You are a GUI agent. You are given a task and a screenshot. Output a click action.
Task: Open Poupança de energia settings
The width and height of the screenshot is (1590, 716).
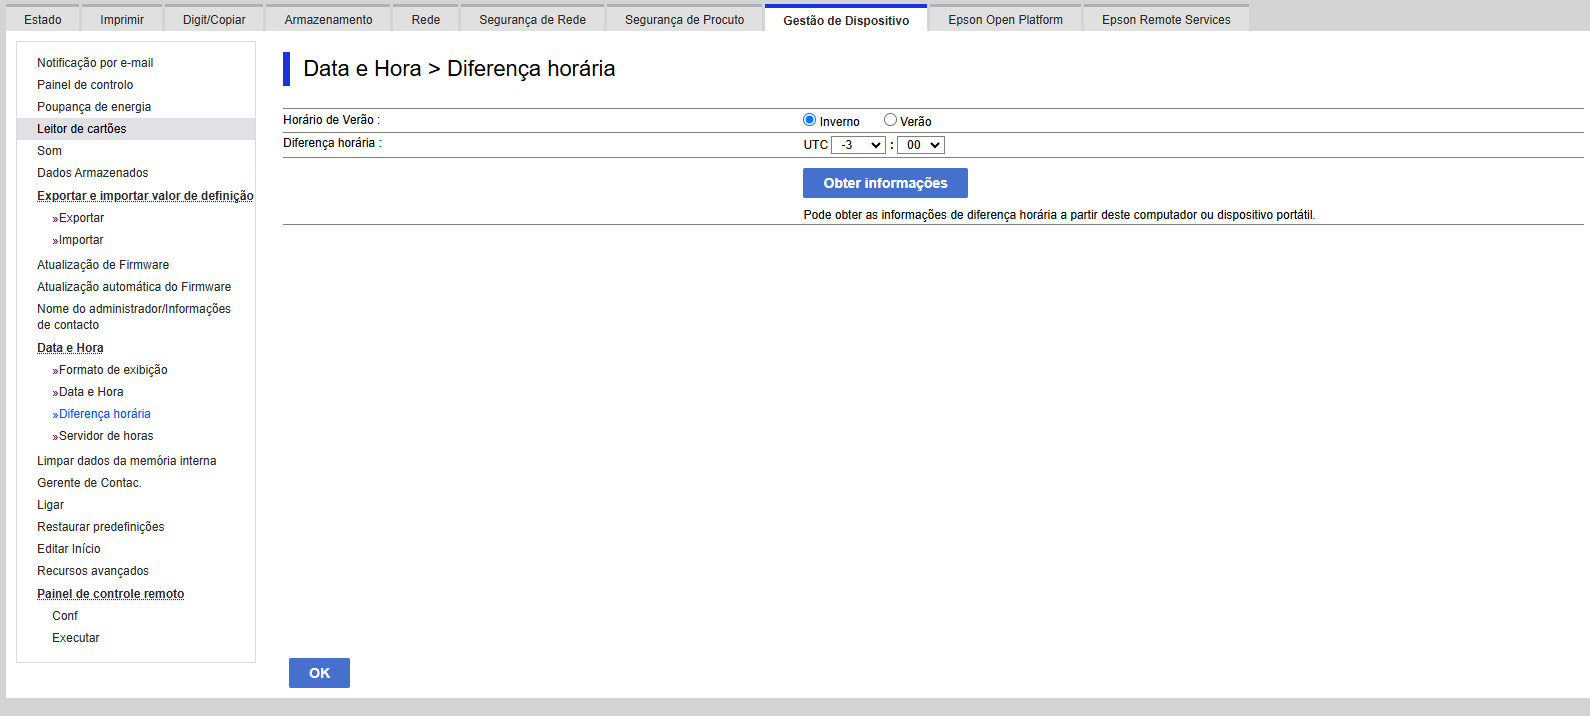click(94, 107)
